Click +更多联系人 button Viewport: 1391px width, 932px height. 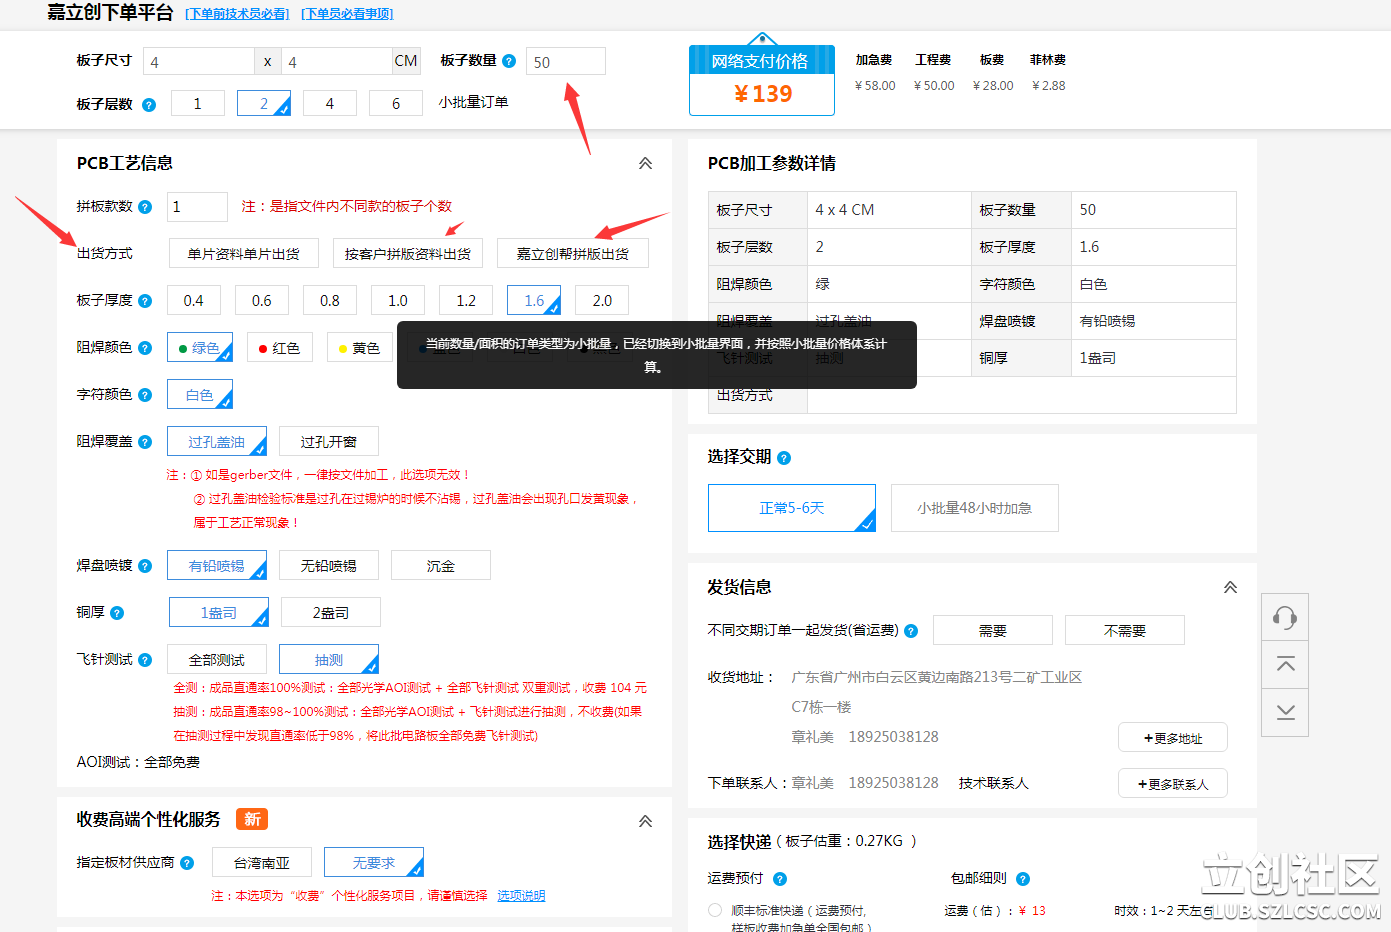click(x=1173, y=784)
